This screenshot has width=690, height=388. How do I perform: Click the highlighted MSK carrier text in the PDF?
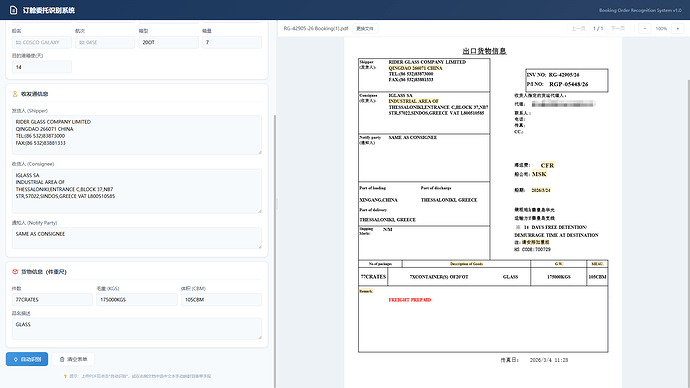[x=539, y=174]
